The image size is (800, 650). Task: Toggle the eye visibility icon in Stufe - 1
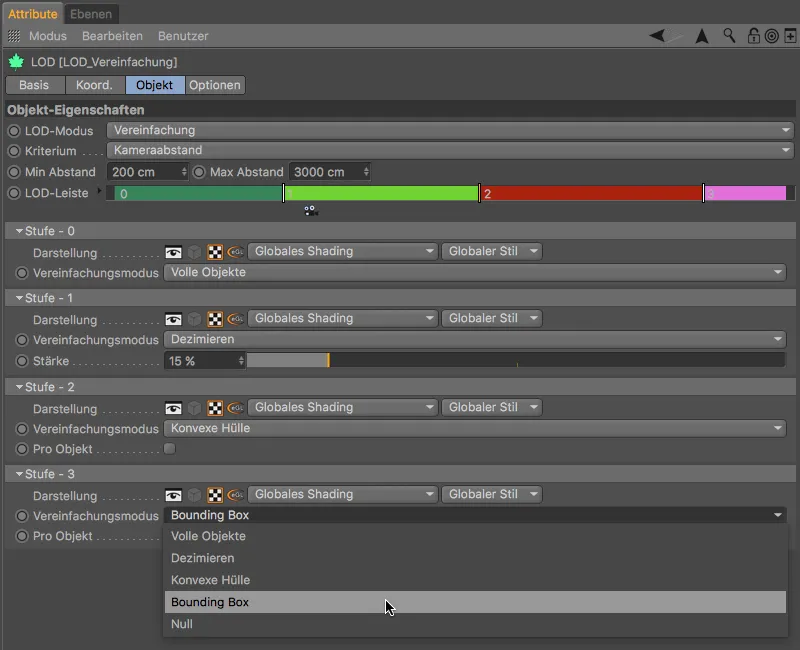pos(173,319)
